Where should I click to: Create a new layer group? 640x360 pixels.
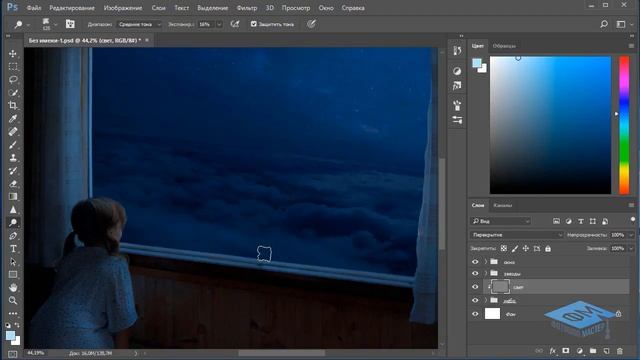(593, 351)
